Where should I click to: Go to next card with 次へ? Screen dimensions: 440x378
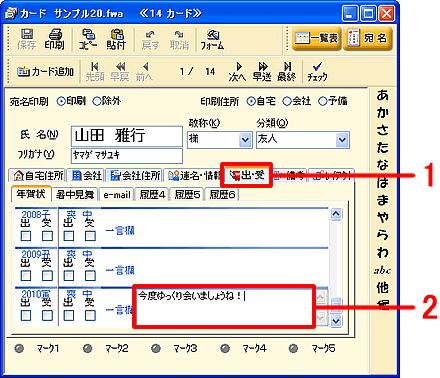(237, 72)
